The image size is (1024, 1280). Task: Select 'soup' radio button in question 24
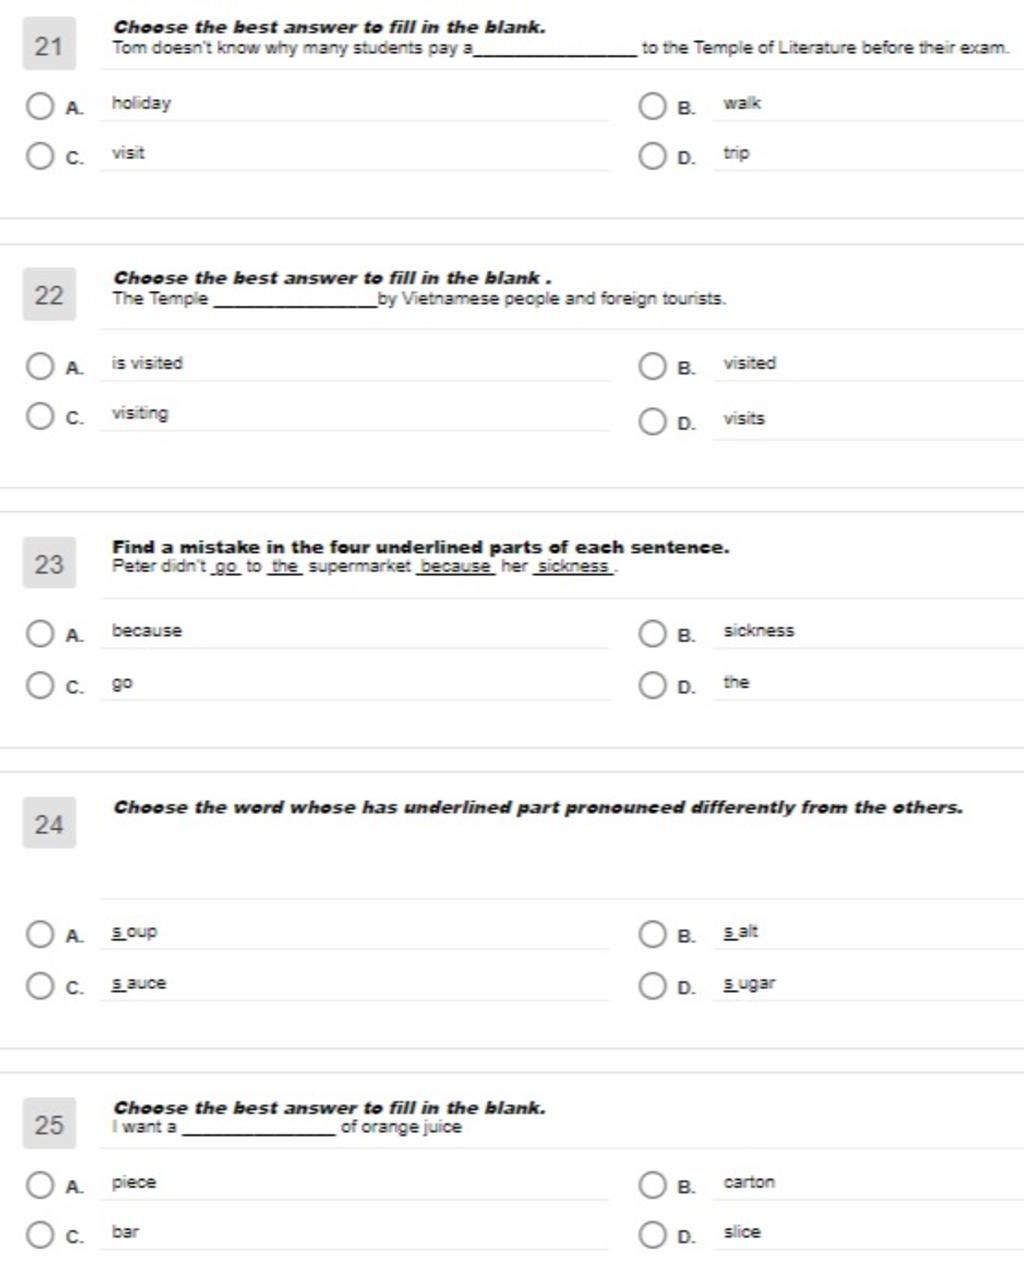pos(40,934)
